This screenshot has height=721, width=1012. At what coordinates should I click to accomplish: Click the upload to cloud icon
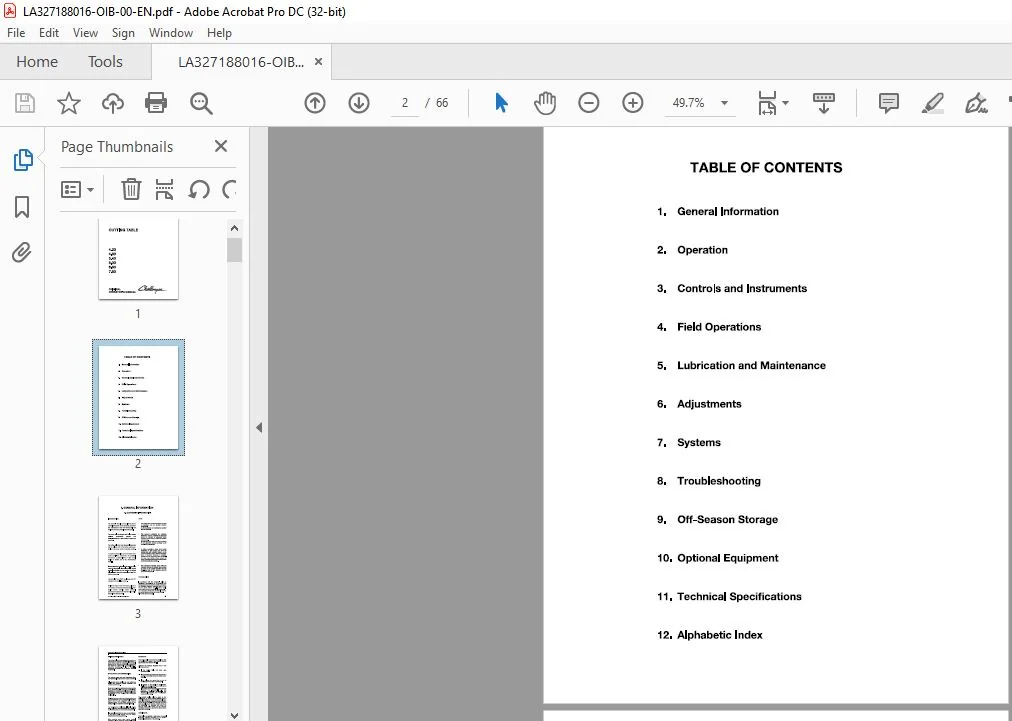coord(113,103)
